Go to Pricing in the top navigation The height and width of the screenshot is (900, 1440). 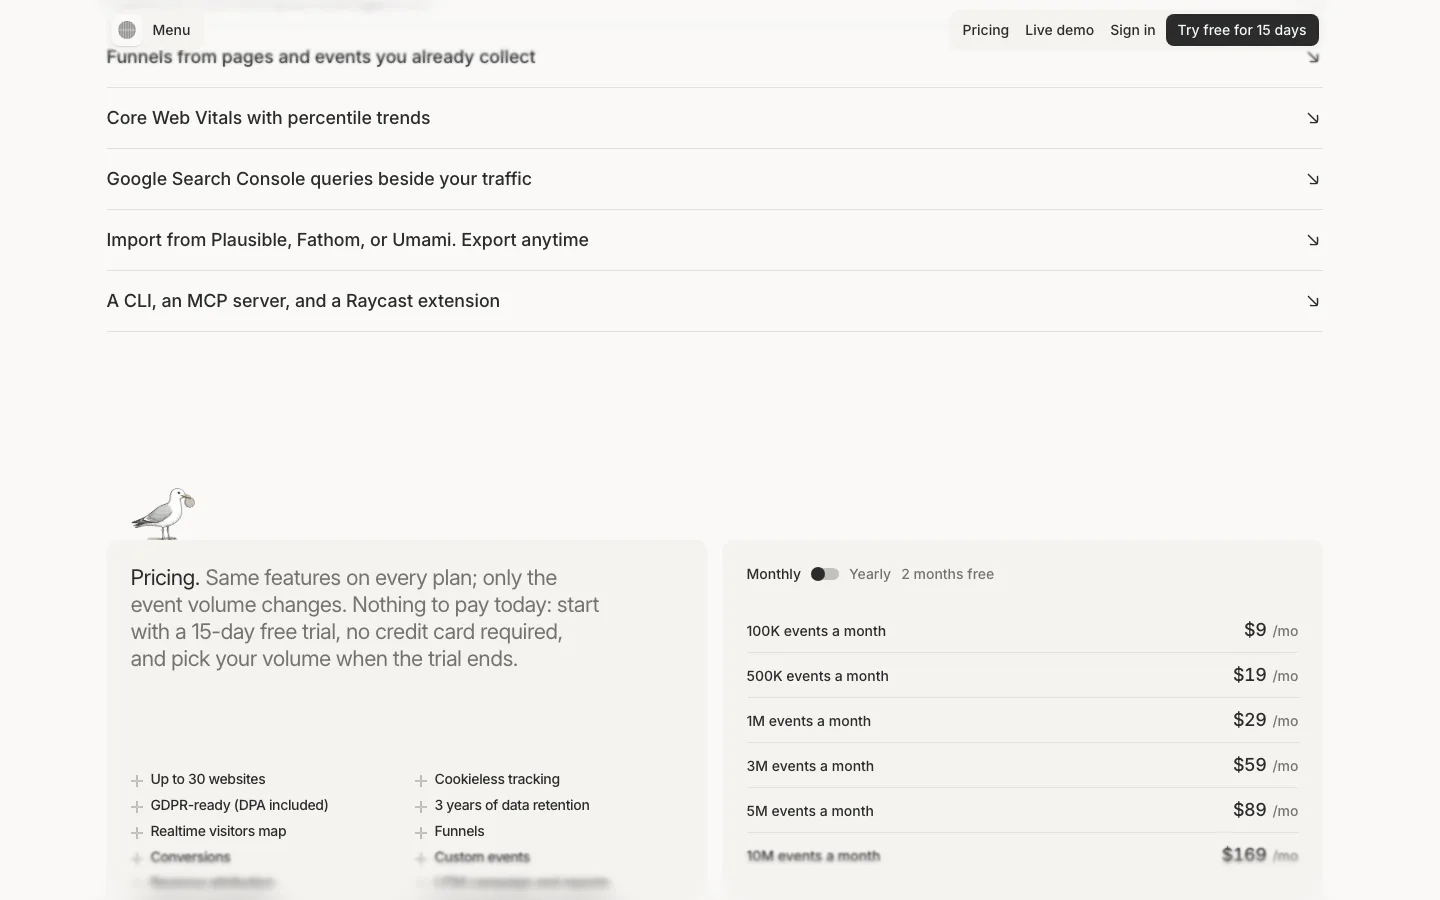pyautogui.click(x=985, y=30)
